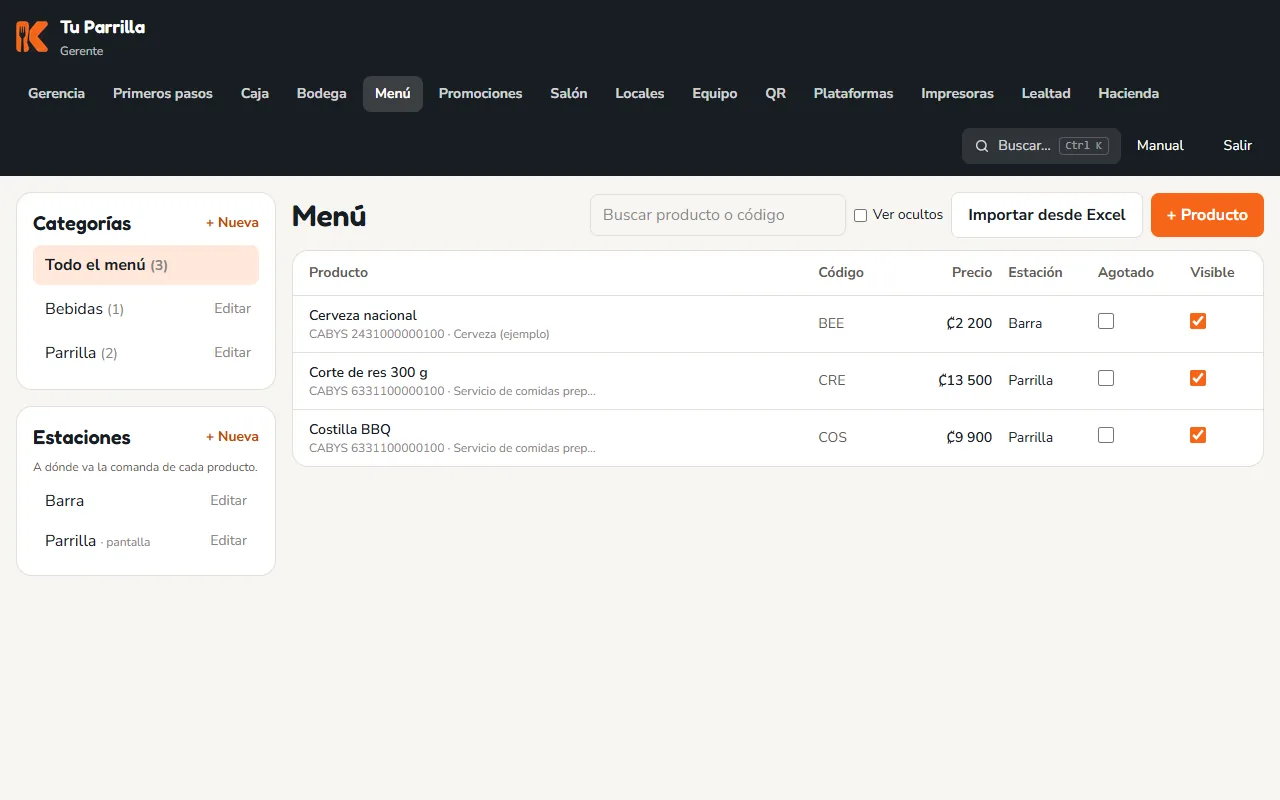Open the Manual link
This screenshot has height=800, width=1280.
1160,146
